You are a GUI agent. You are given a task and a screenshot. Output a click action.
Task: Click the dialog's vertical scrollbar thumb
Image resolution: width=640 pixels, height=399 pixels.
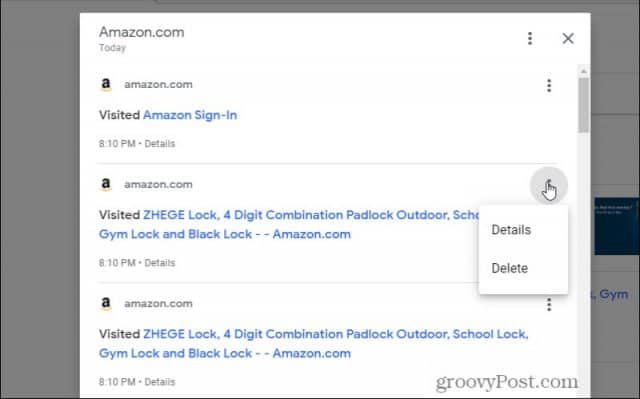coord(584,105)
